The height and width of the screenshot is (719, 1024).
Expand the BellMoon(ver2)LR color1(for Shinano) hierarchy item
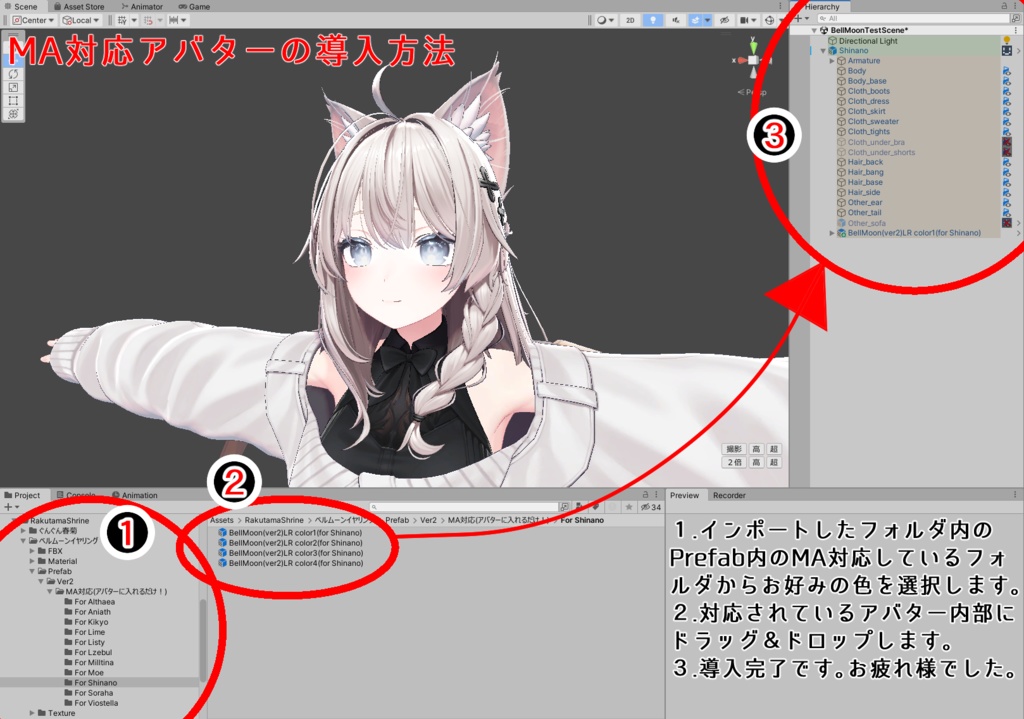pyautogui.click(x=832, y=232)
